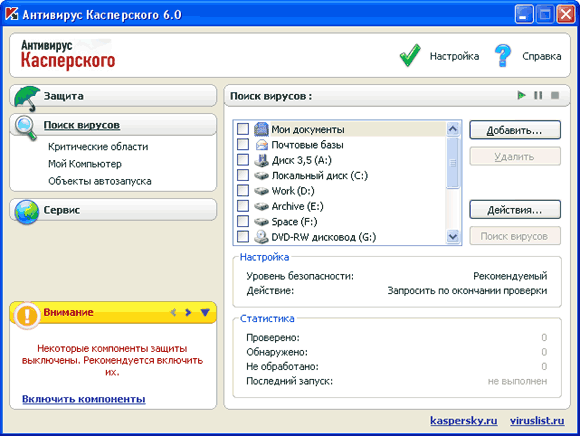
Task: Pause scan with the pause icon
Action: pos(538,95)
